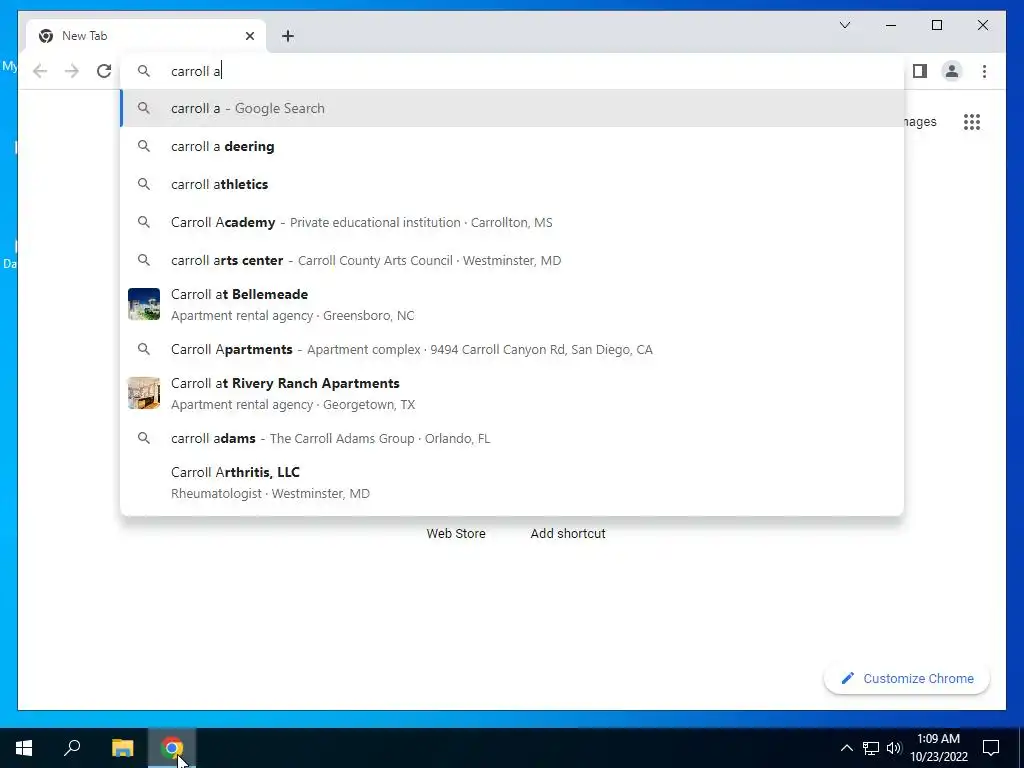1024x768 pixels.
Task: Open the Web Store shortcut
Action: 456,534
